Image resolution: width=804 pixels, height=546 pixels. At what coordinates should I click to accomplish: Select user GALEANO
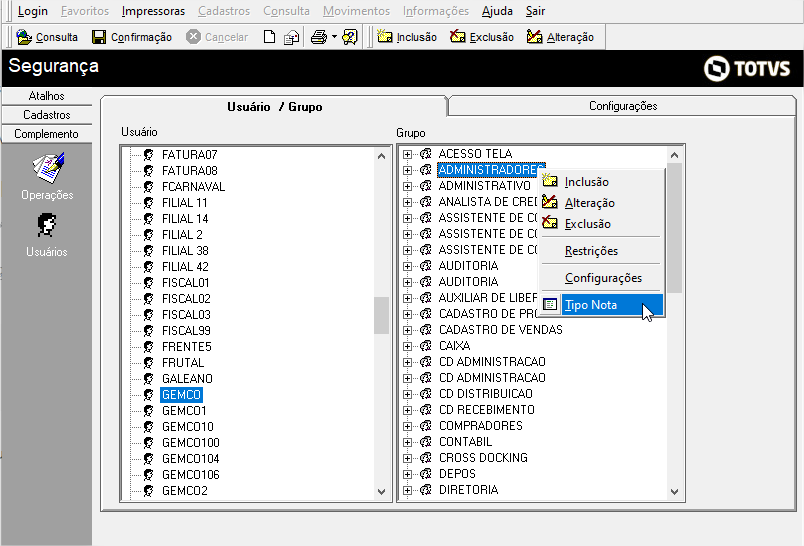point(187,379)
